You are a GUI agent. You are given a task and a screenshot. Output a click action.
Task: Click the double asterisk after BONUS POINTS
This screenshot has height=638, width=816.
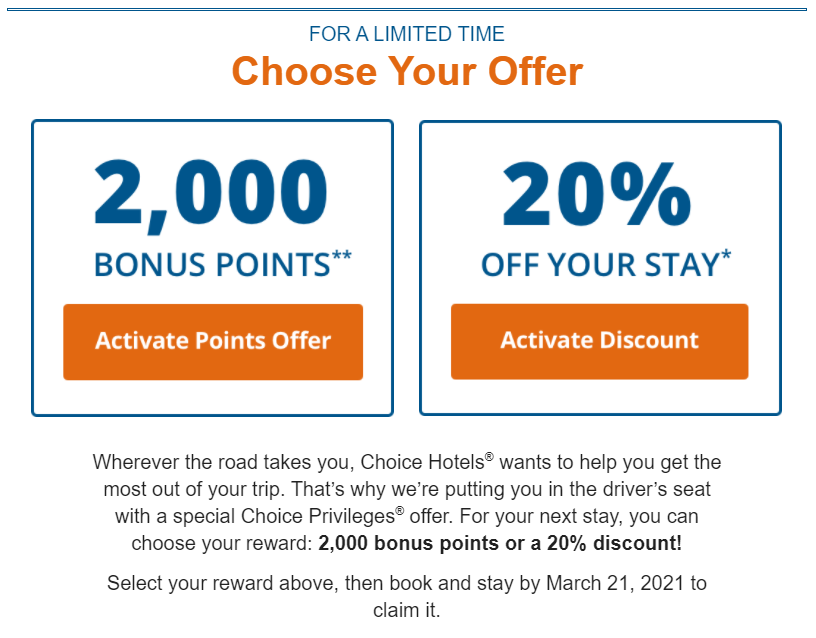(342, 257)
